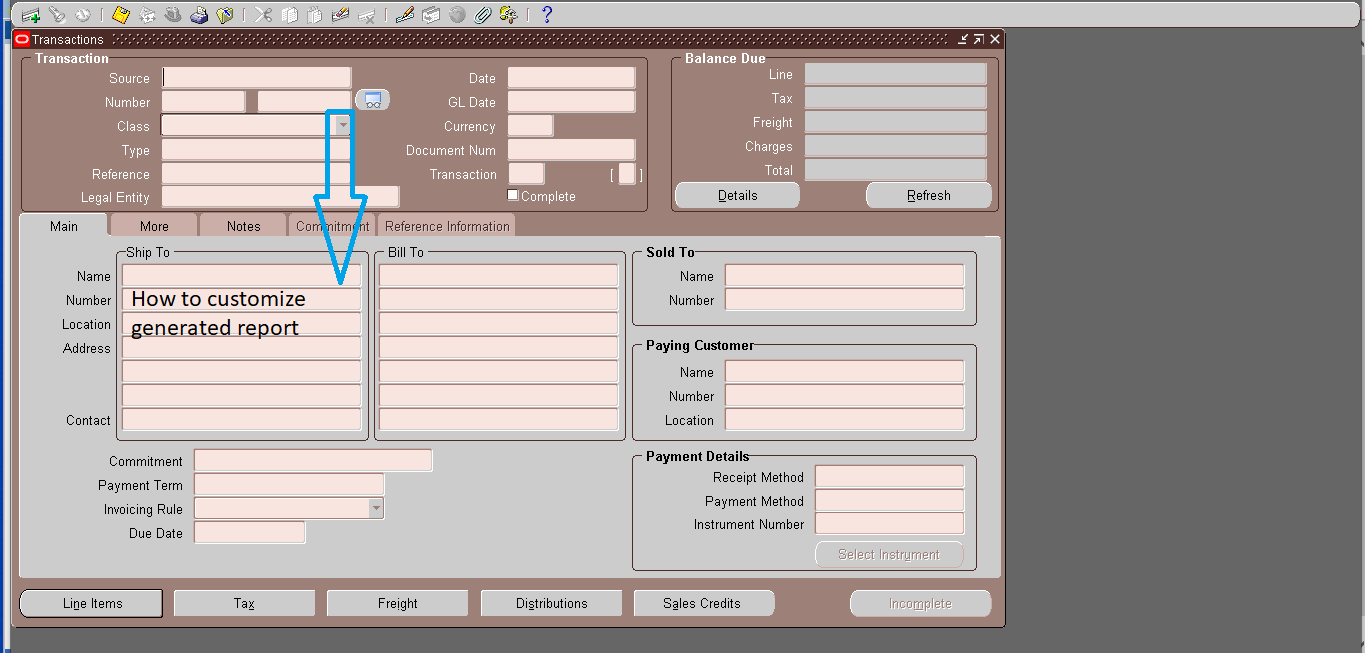Click the Refresh button

[929, 195]
